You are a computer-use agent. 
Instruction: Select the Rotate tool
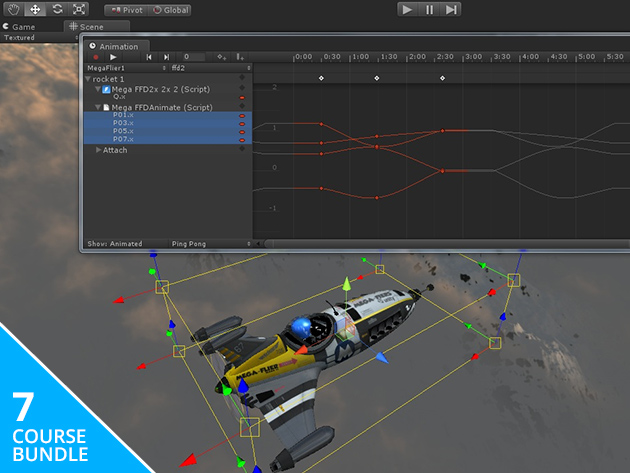tap(57, 9)
